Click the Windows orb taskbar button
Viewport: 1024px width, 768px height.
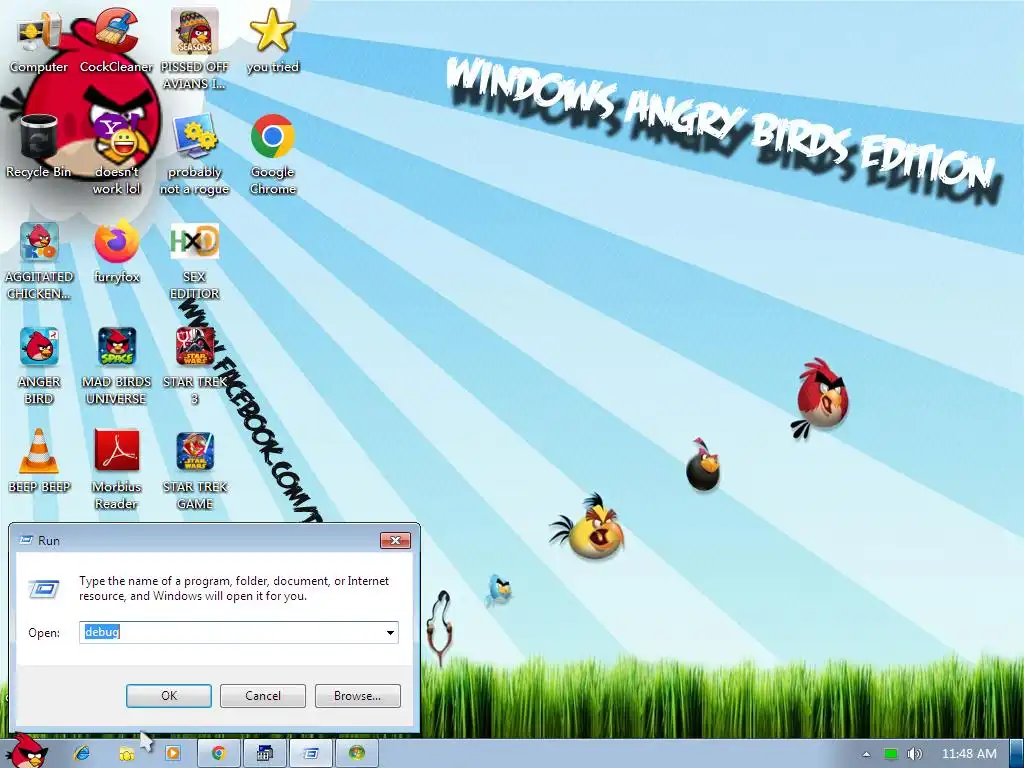(357, 754)
